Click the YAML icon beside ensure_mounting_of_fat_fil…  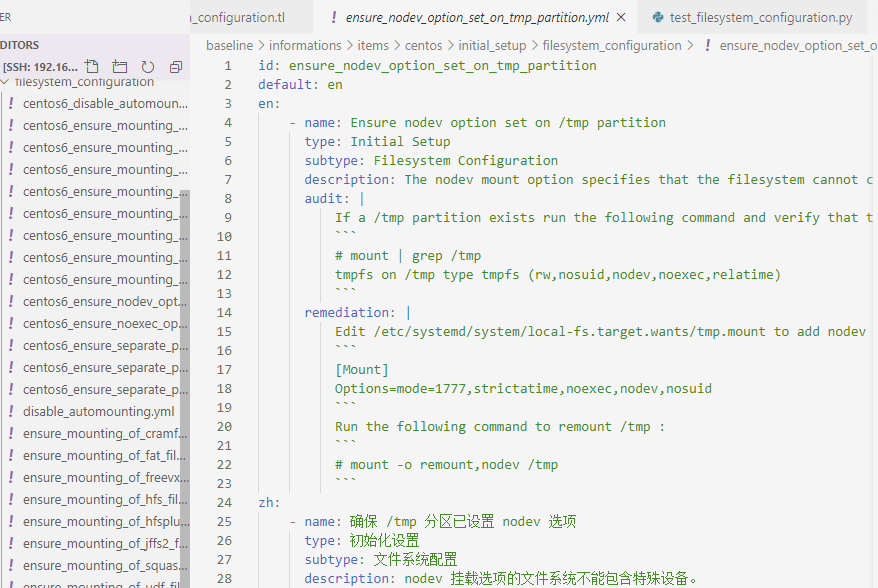(x=11, y=455)
